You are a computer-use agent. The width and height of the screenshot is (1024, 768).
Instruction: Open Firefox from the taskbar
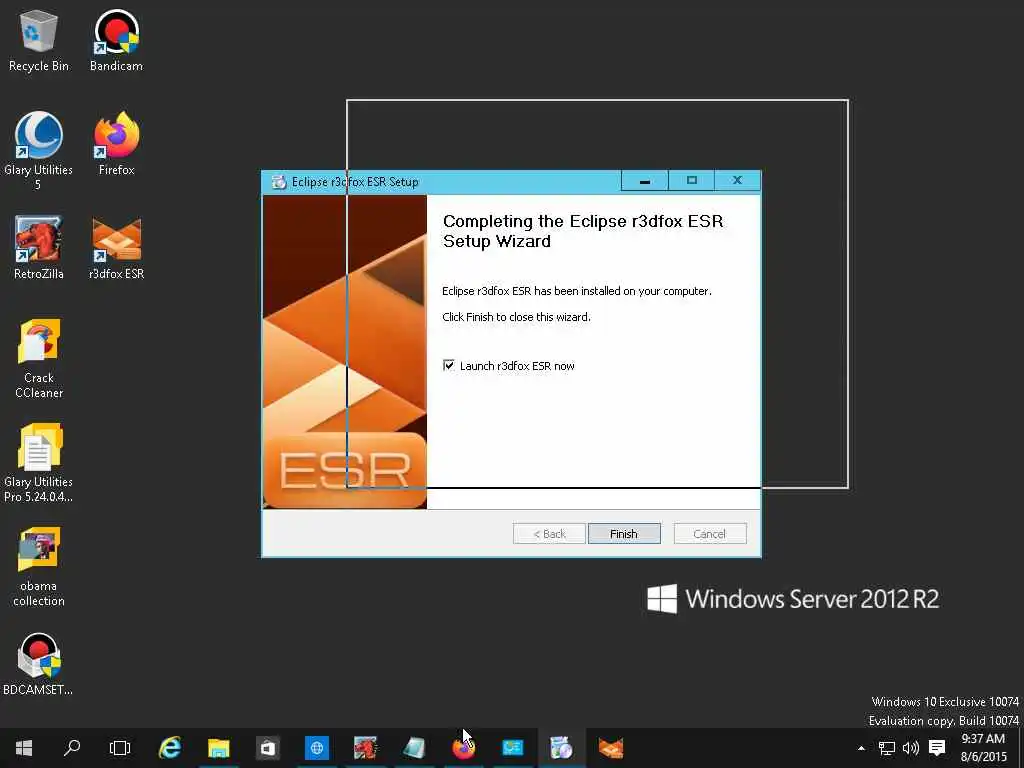tap(464, 748)
